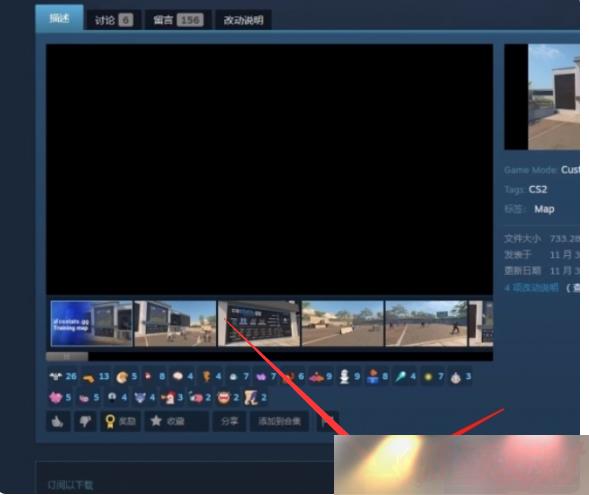
Task: Select the third thumbnail showing the dark scoreboard panel
Action: click(x=259, y=323)
